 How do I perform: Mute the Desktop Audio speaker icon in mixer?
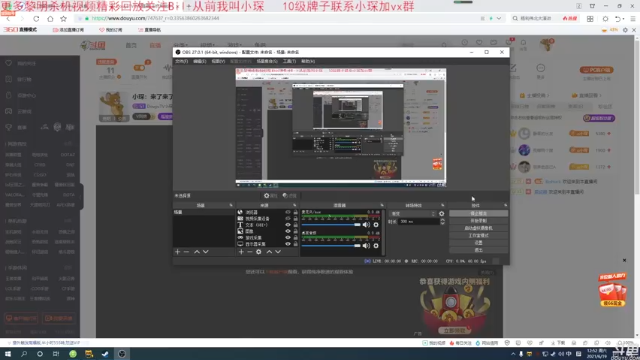pos(366,246)
